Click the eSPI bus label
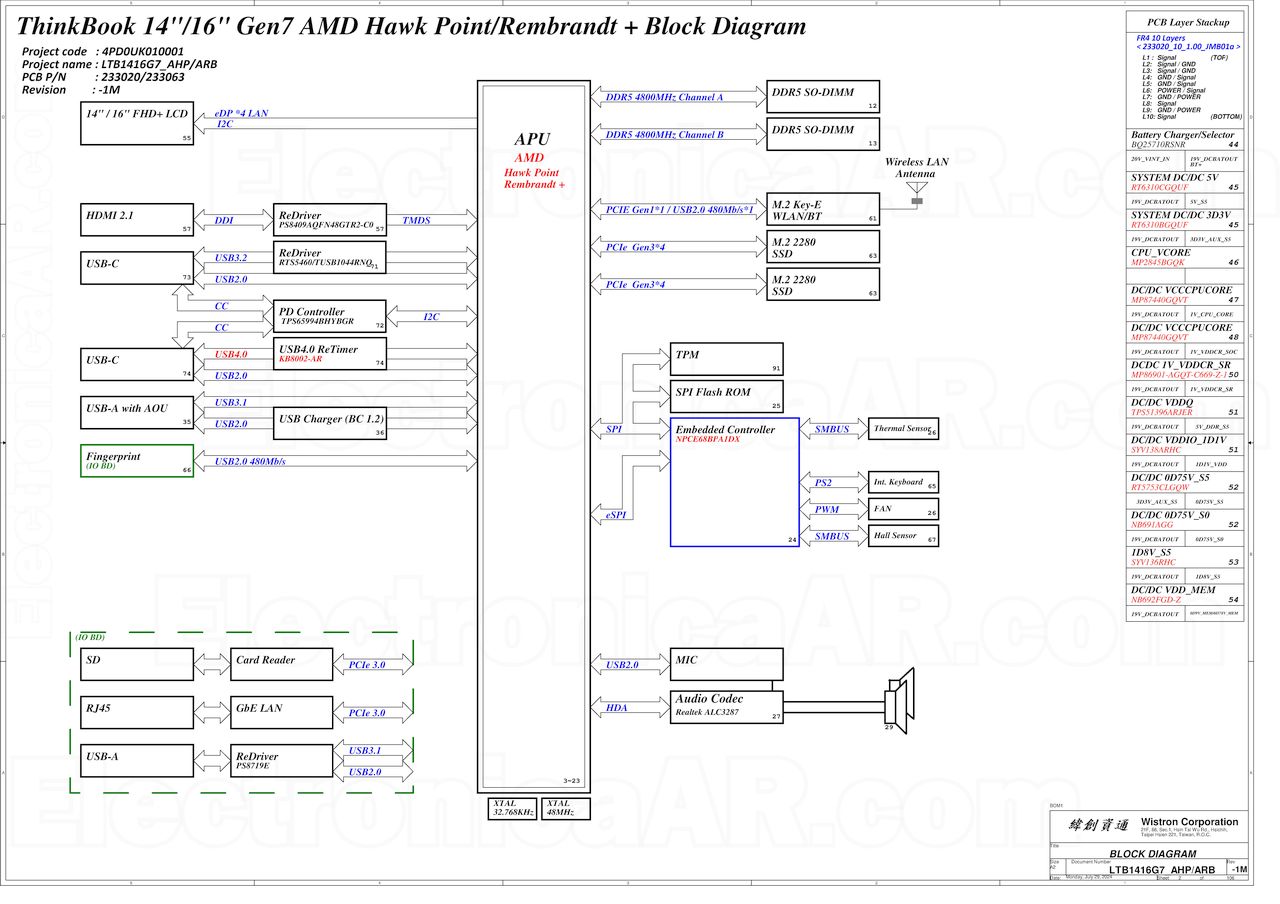1280x904 pixels. (615, 514)
